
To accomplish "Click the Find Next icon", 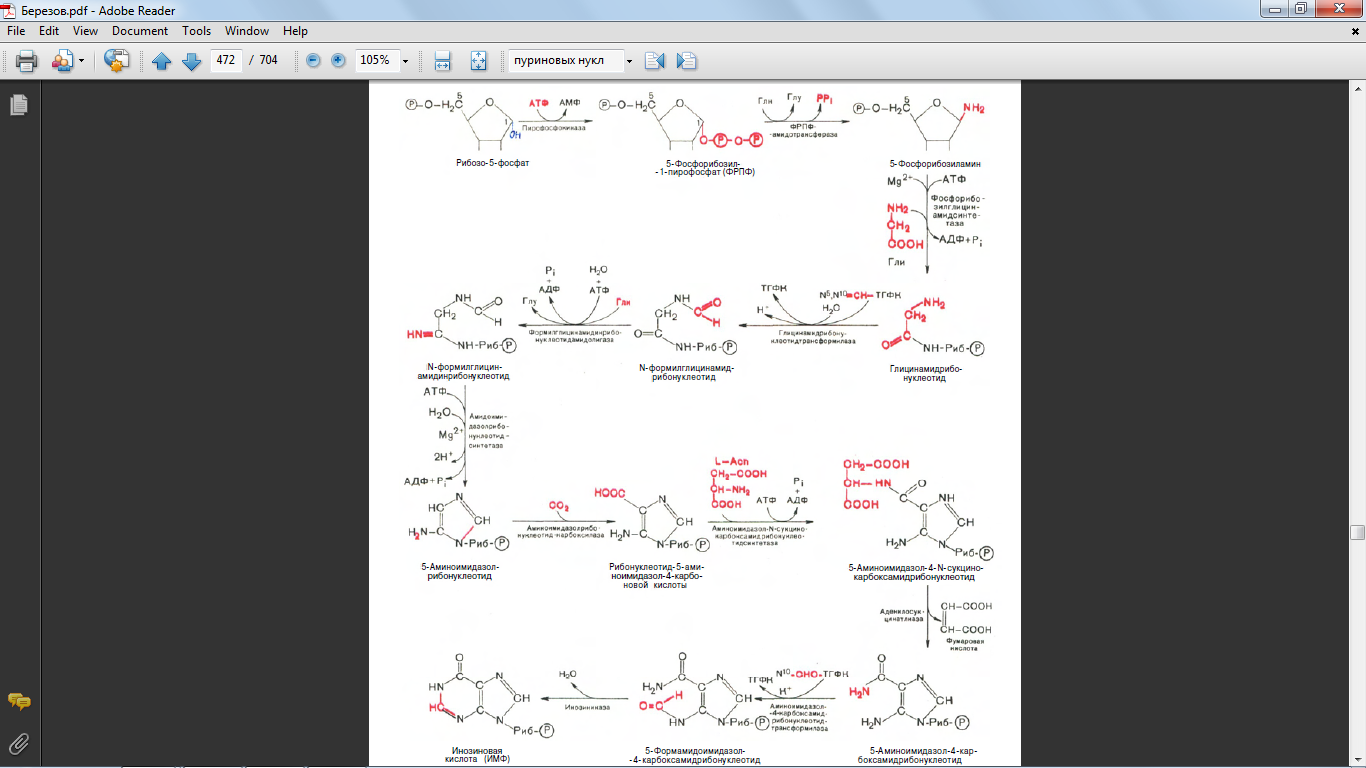I will point(686,61).
